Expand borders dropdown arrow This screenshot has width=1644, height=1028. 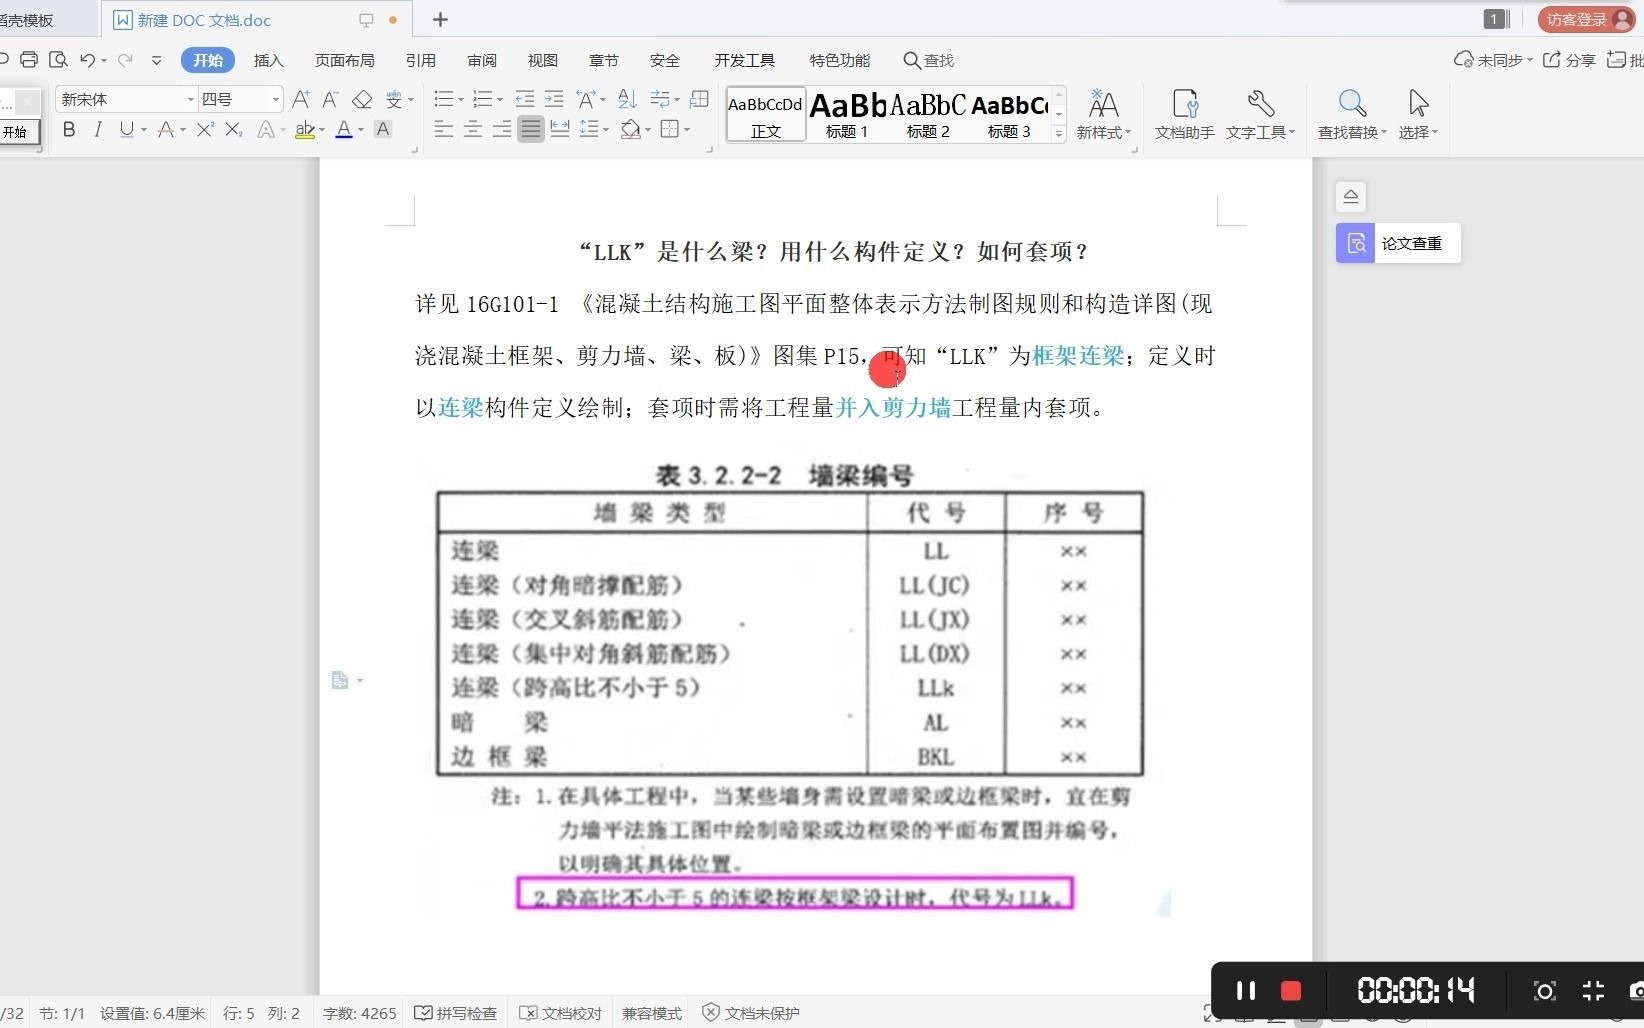point(686,130)
